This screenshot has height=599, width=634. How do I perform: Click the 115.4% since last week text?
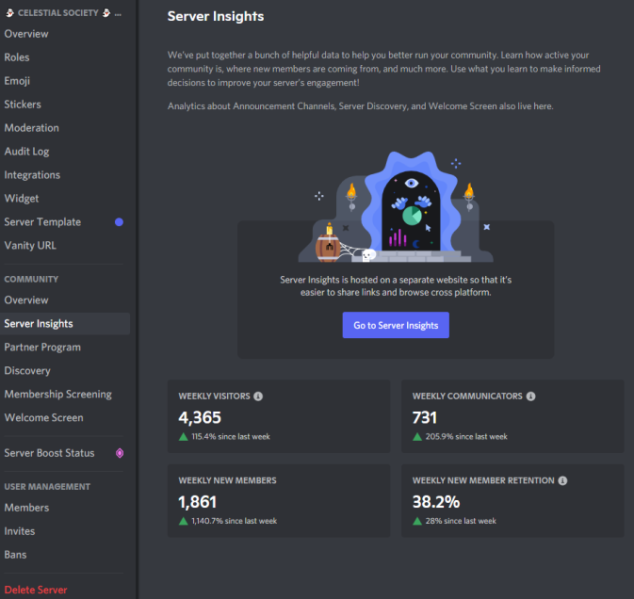tap(230, 437)
